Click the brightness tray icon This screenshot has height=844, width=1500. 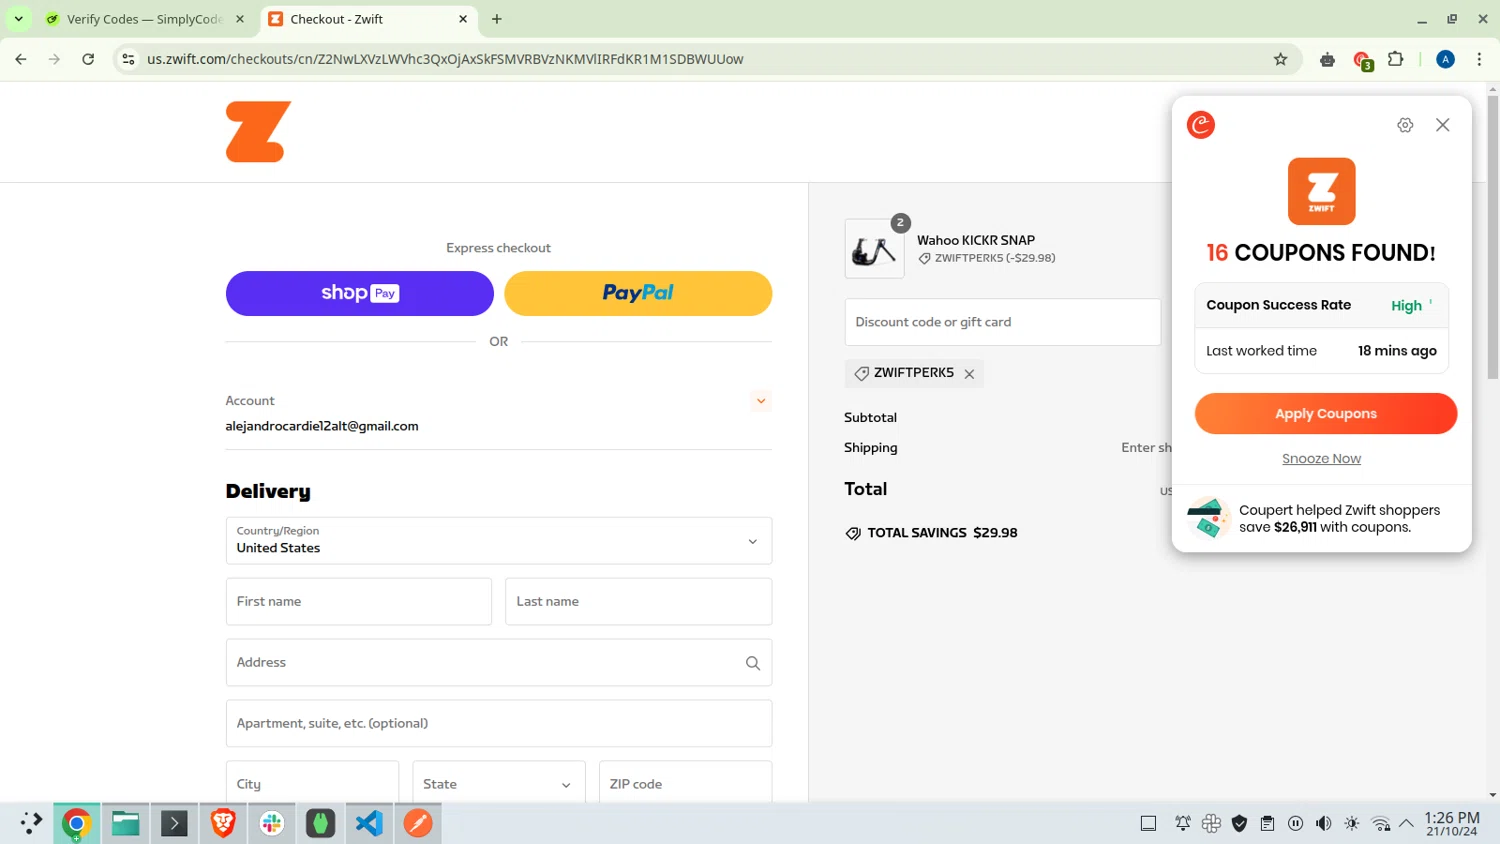tap(1351, 823)
